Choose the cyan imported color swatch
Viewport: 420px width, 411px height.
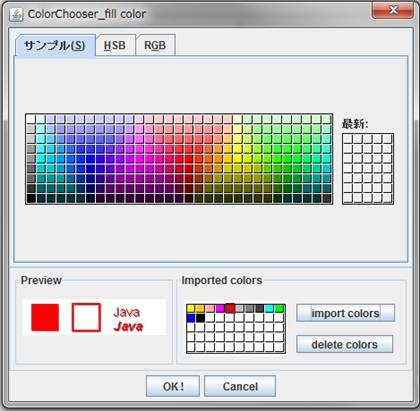point(269,308)
